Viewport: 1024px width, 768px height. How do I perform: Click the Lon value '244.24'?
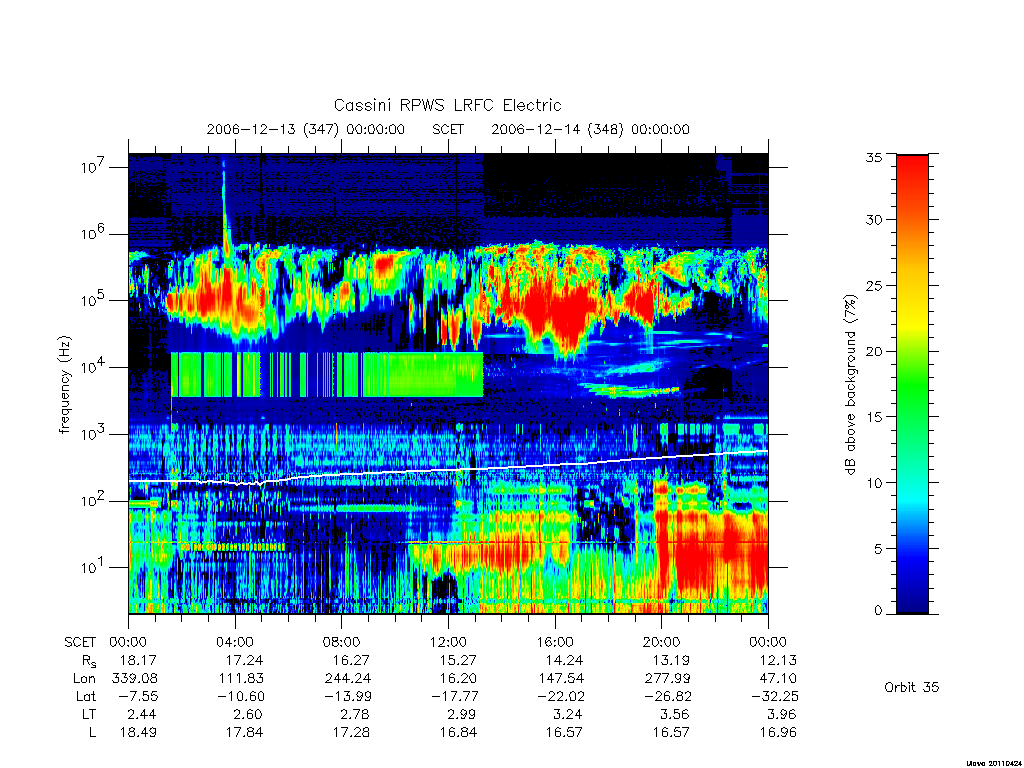[x=347, y=679]
